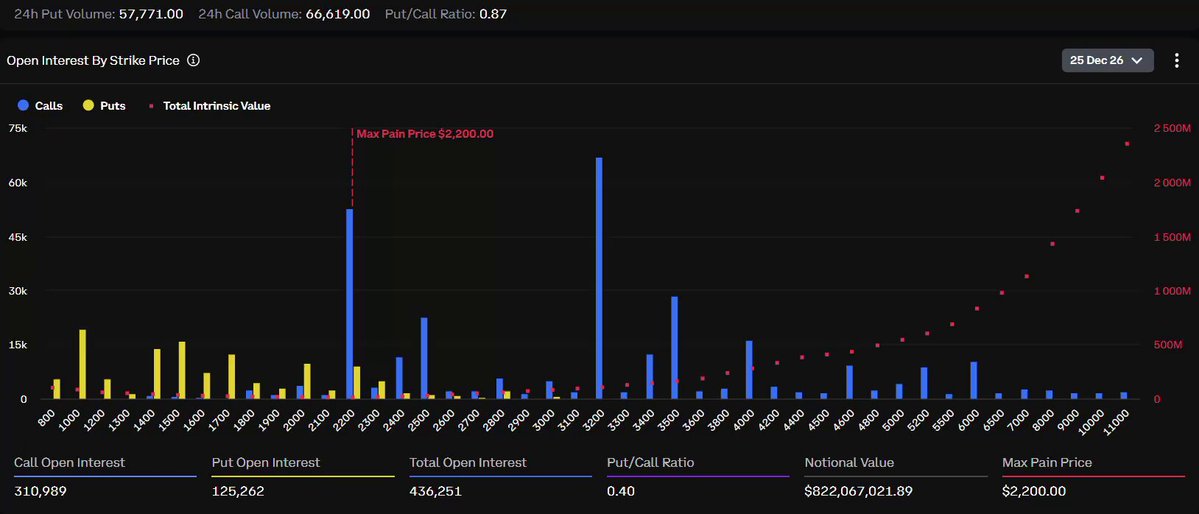Click the call bar at strike 3400
The image size is (1199, 514).
[649, 376]
